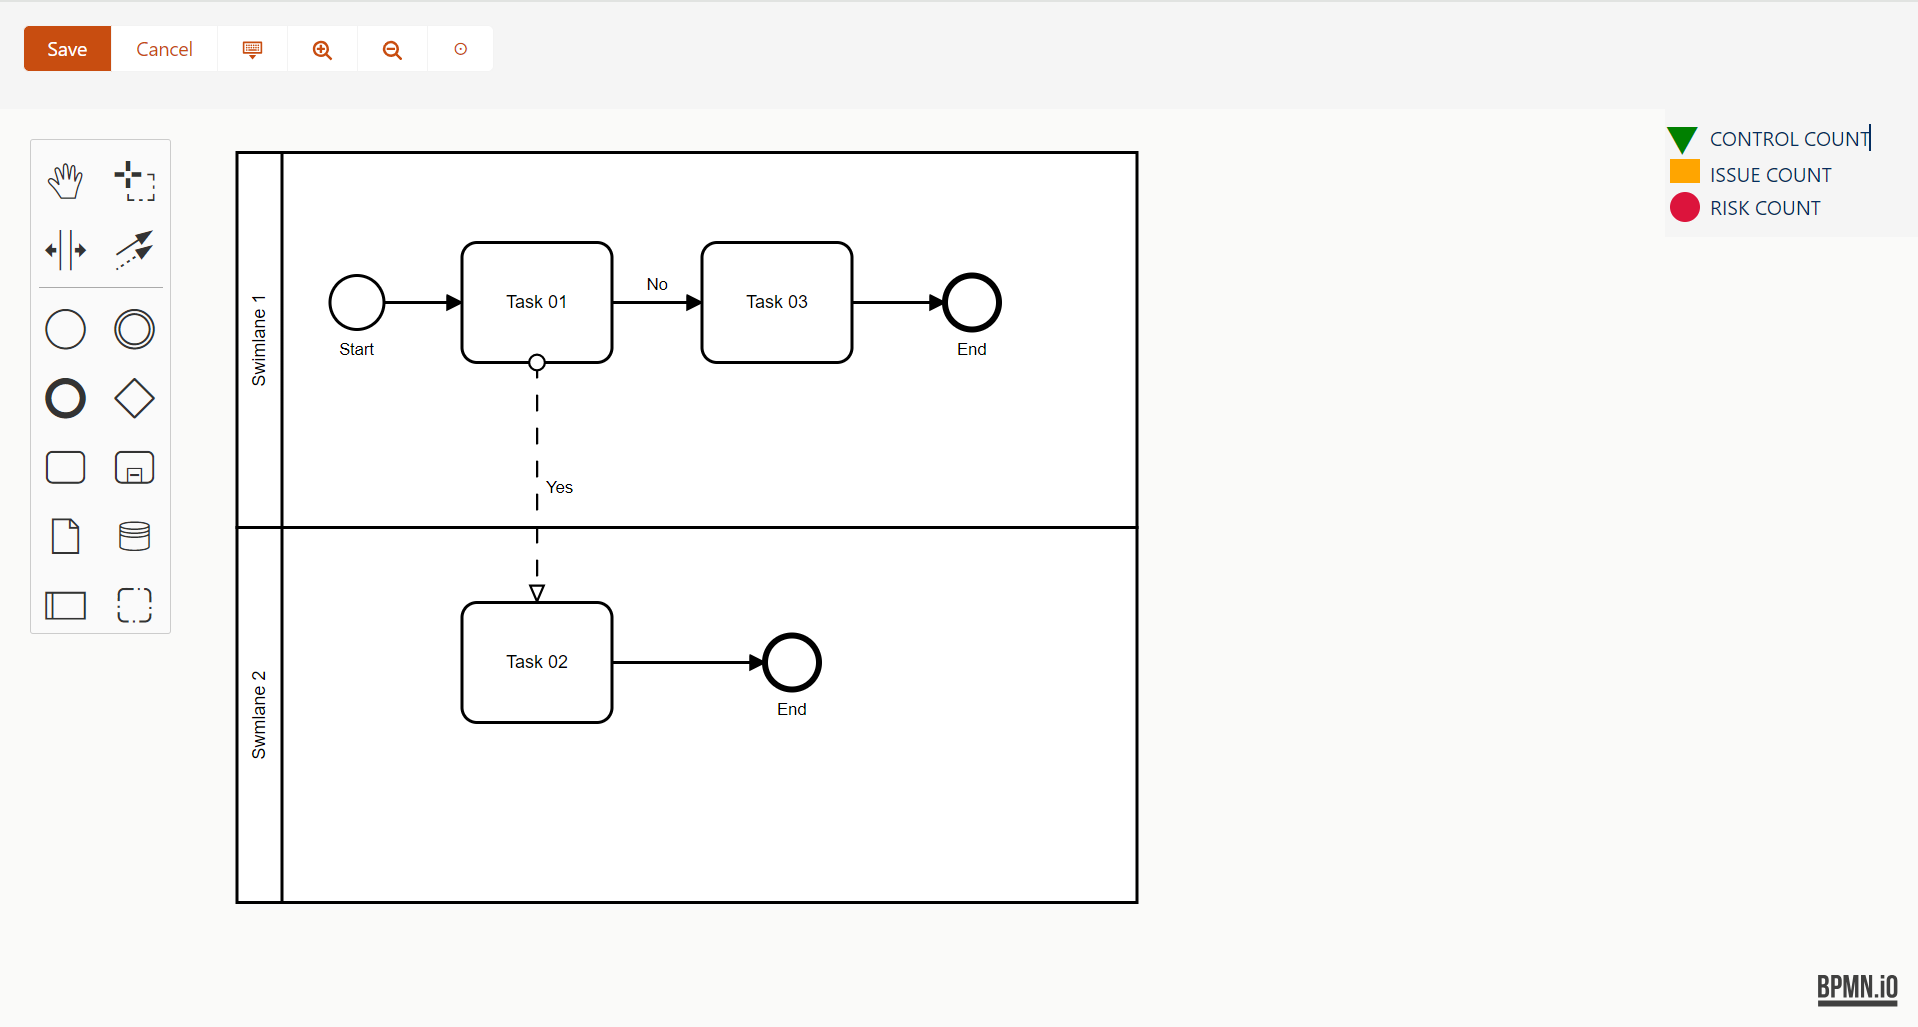Zoom in on the diagram
The height and width of the screenshot is (1027, 1918).
(322, 49)
